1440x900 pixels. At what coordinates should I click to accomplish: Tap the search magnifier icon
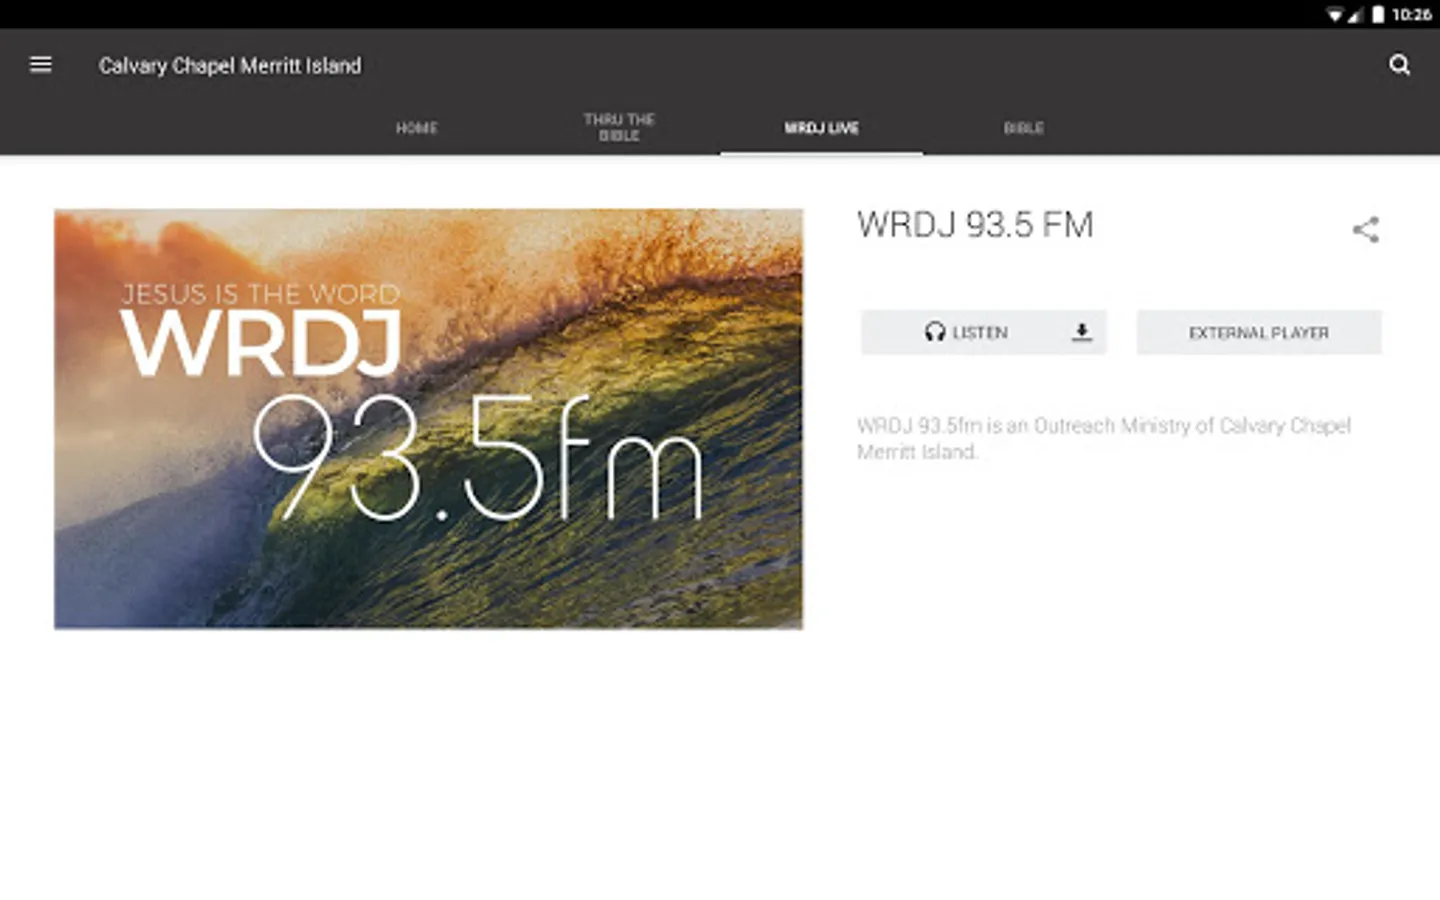pos(1399,65)
